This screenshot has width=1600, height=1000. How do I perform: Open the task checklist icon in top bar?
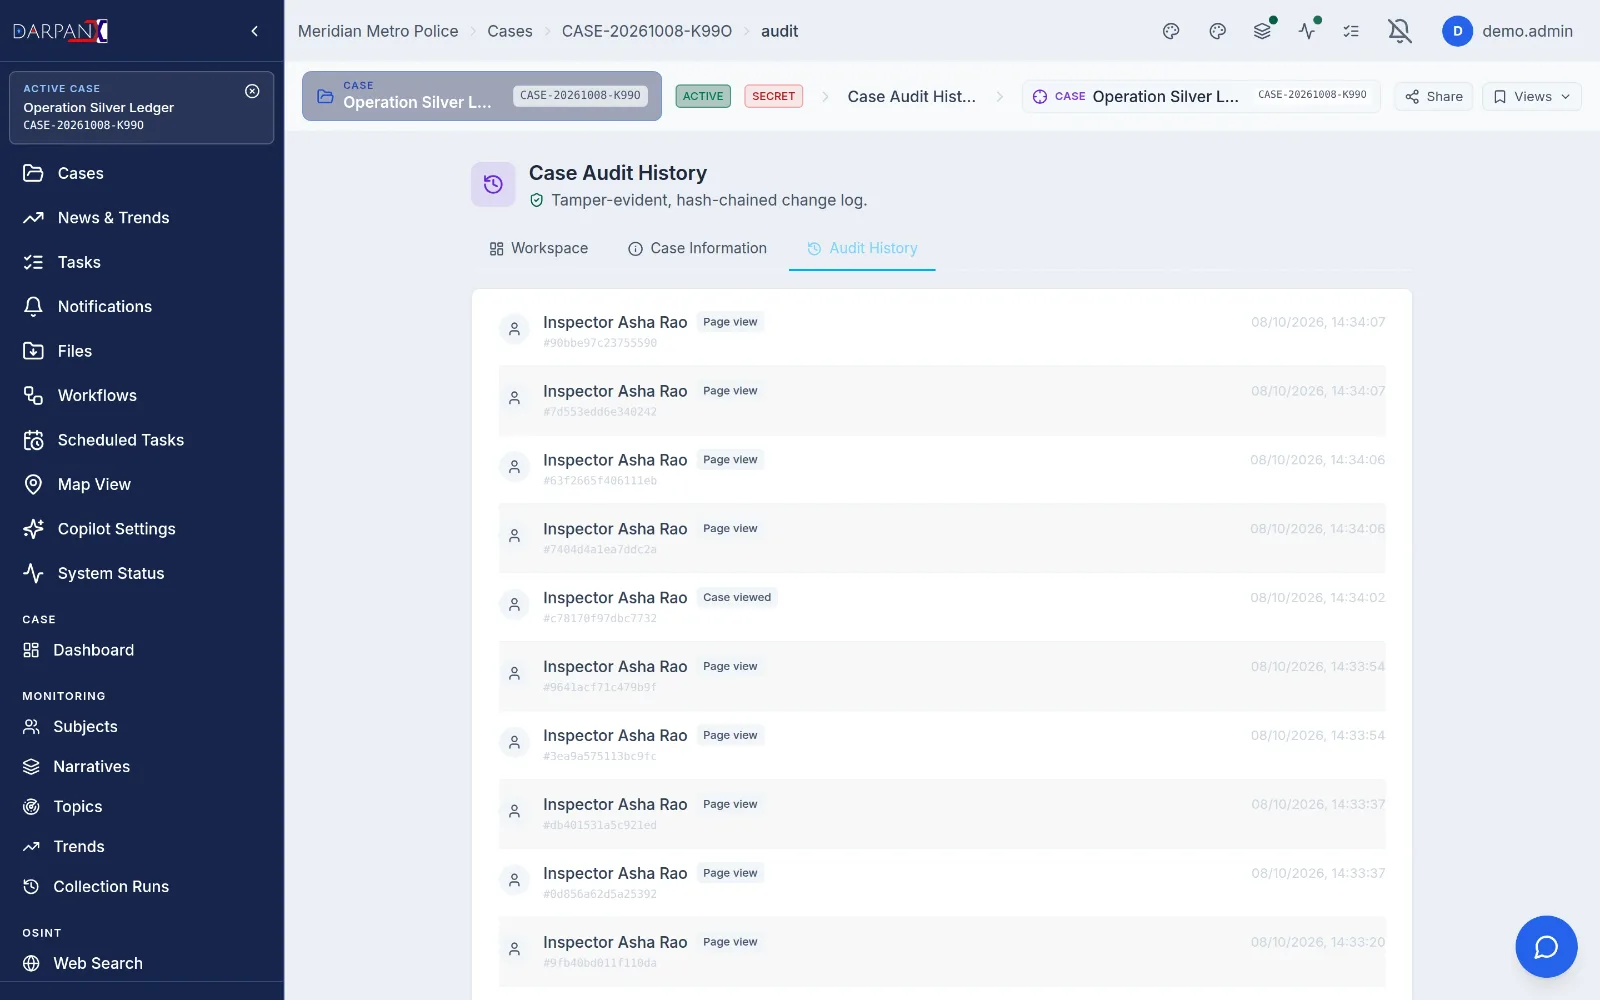click(1351, 31)
